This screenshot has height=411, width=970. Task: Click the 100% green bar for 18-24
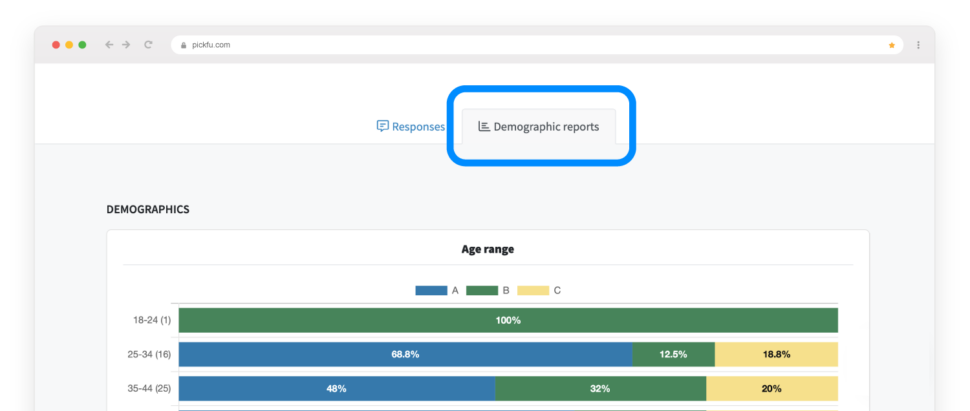509,321
